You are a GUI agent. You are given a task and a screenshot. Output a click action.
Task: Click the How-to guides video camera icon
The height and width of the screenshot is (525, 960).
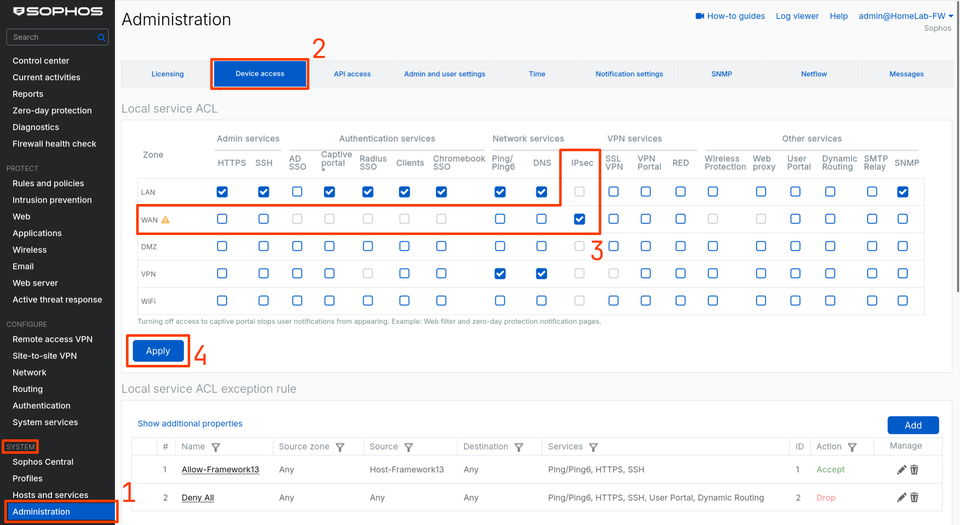700,16
